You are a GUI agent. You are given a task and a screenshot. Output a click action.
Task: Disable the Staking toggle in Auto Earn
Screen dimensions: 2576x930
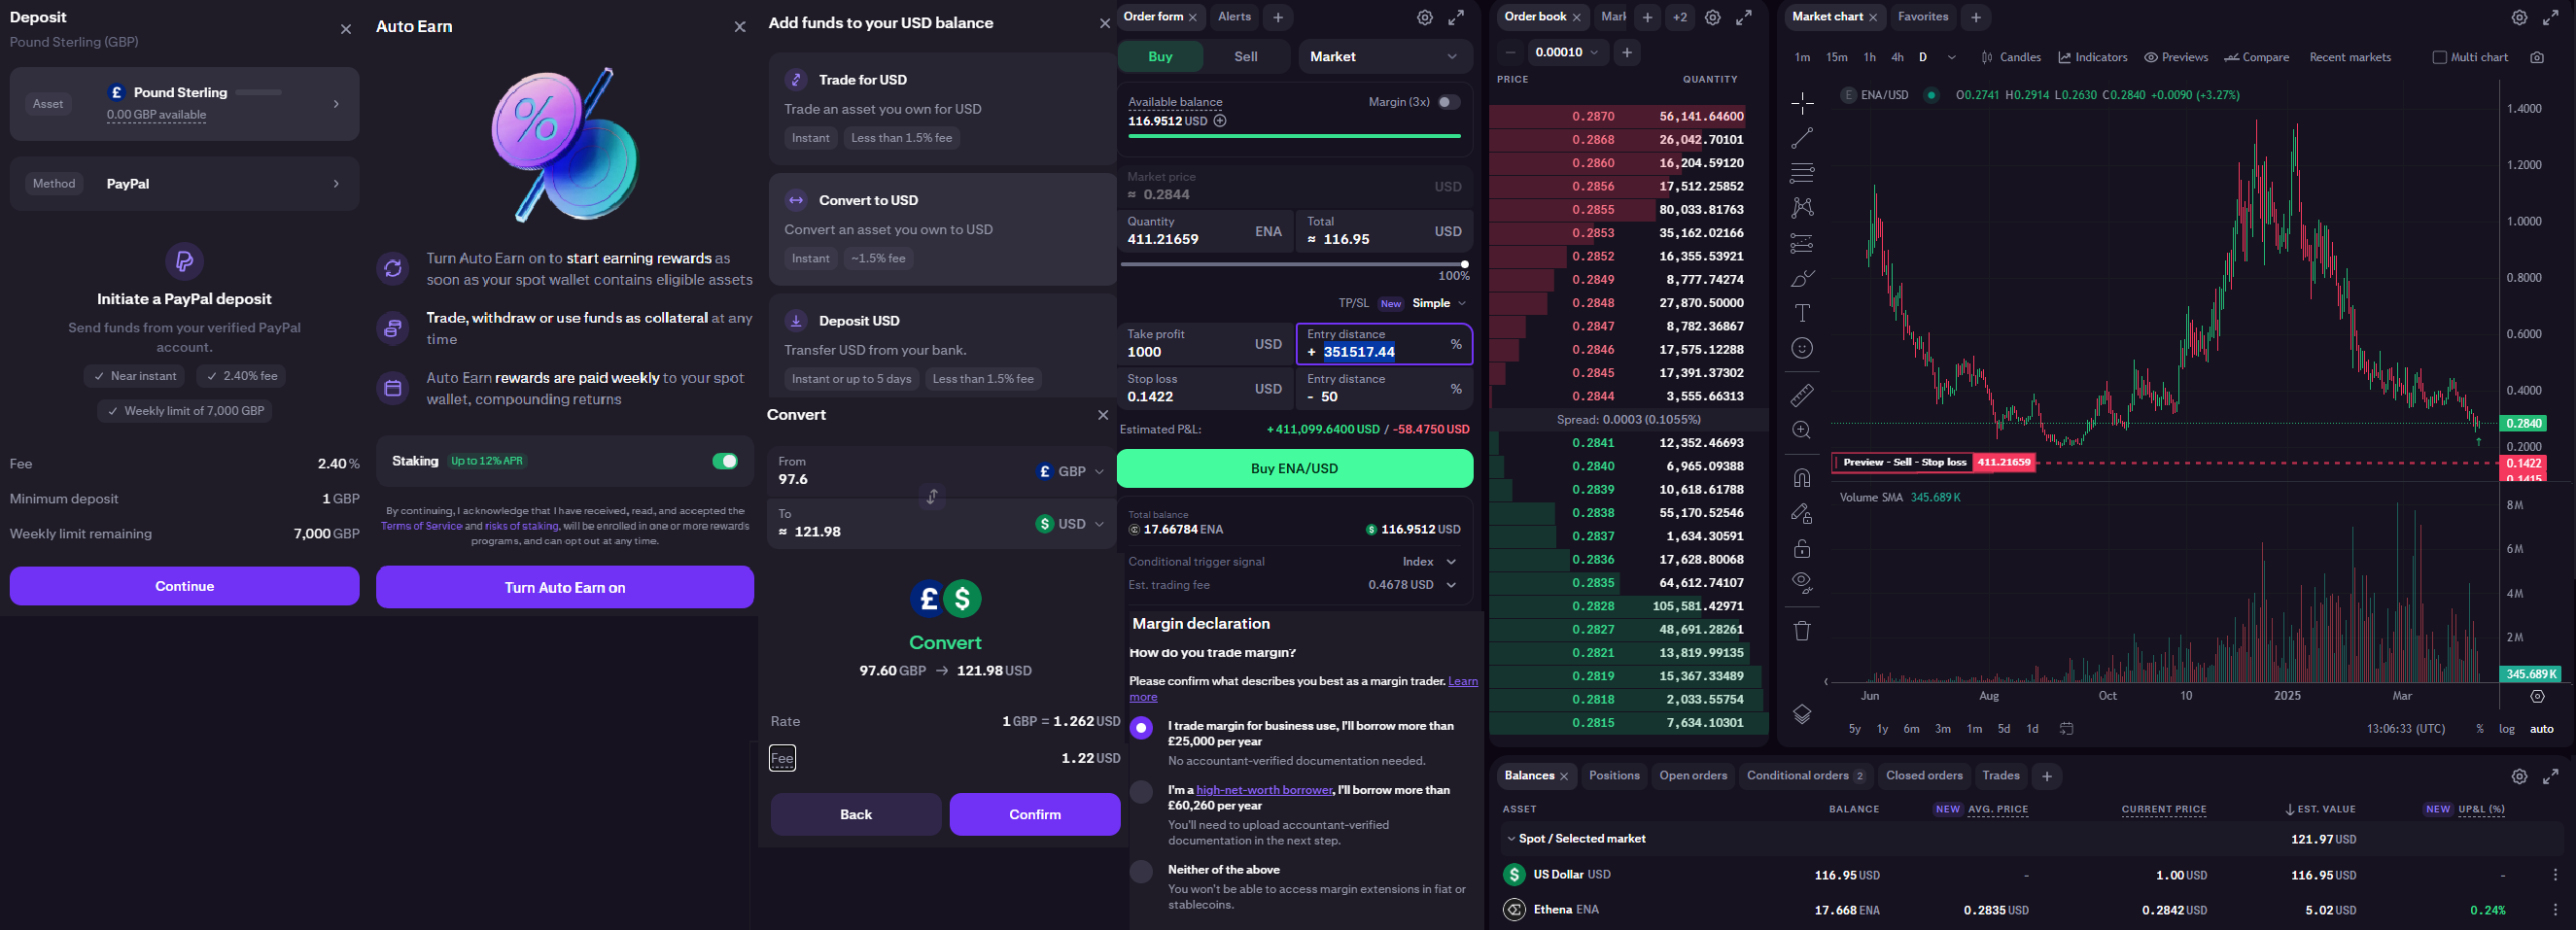click(x=725, y=461)
